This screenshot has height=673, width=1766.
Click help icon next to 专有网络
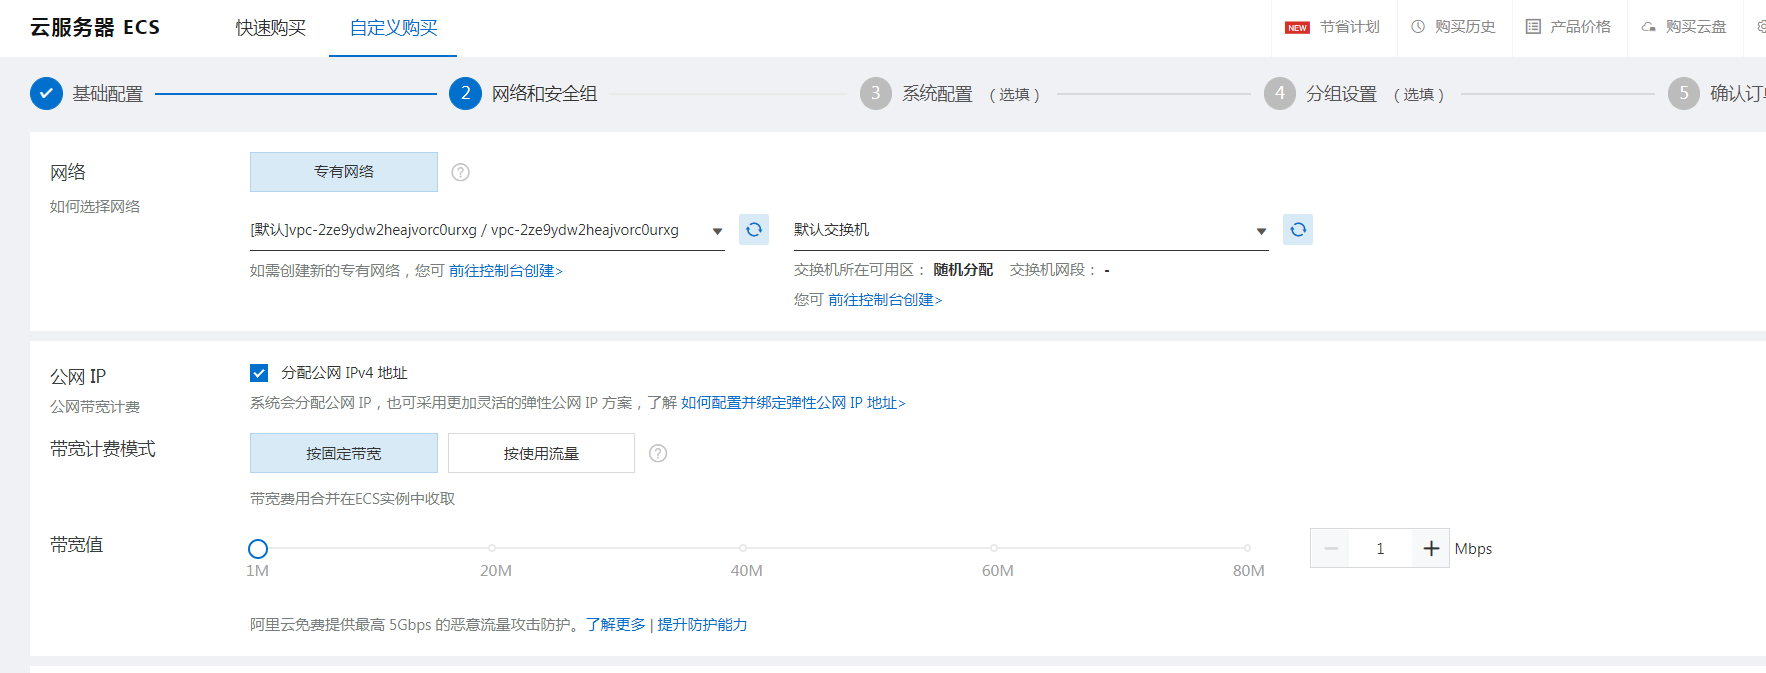(460, 172)
